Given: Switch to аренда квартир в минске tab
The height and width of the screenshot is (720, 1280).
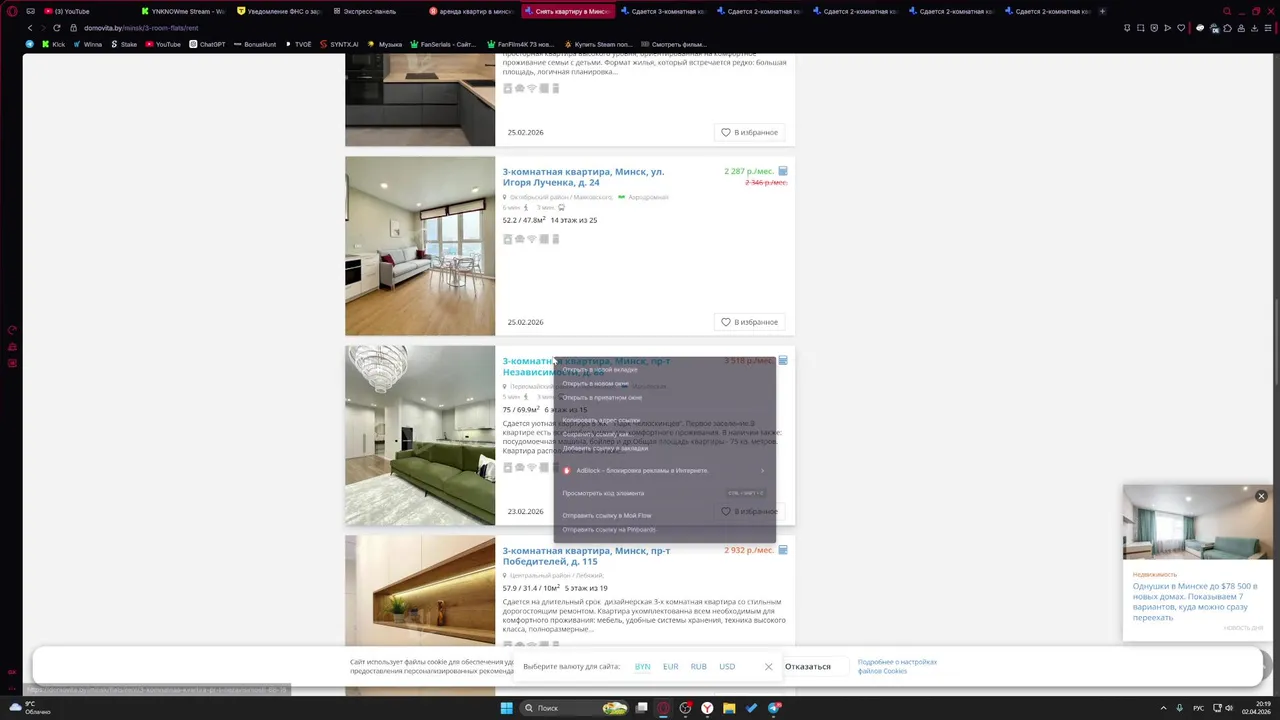Looking at the screenshot, I should 471,11.
